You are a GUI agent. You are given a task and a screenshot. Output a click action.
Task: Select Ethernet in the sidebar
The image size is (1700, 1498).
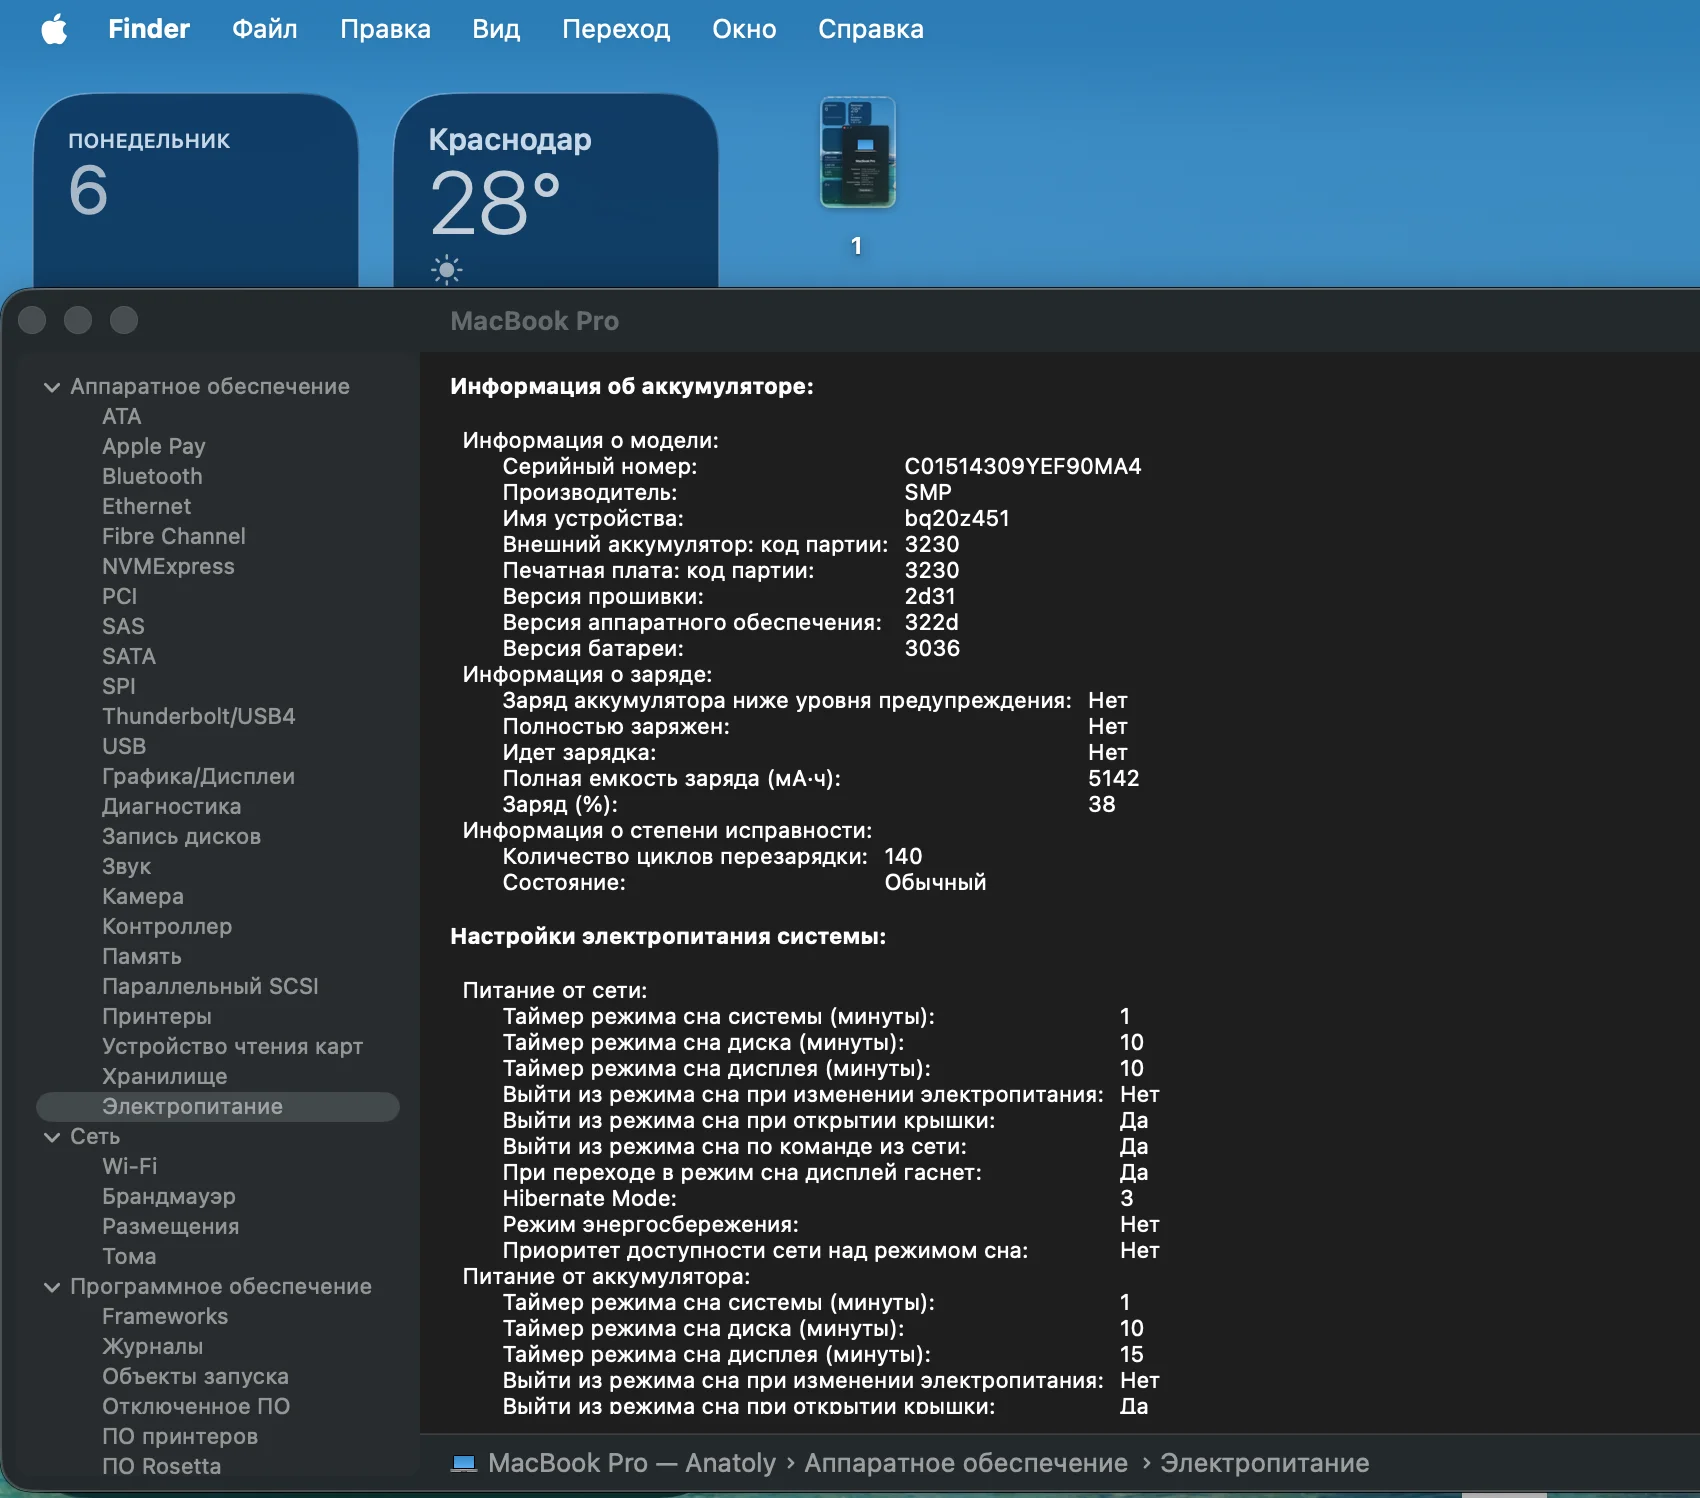pyautogui.click(x=146, y=507)
